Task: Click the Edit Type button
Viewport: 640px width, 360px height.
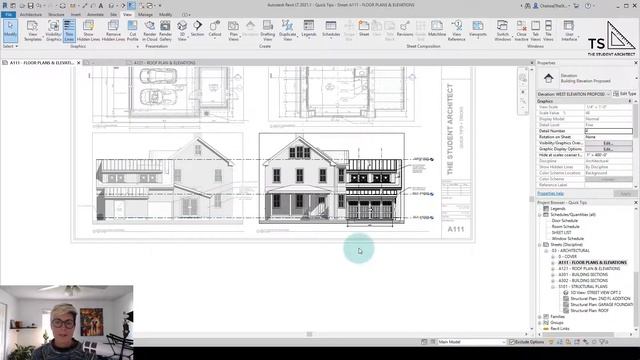Action: pyautogui.click(x=625, y=94)
